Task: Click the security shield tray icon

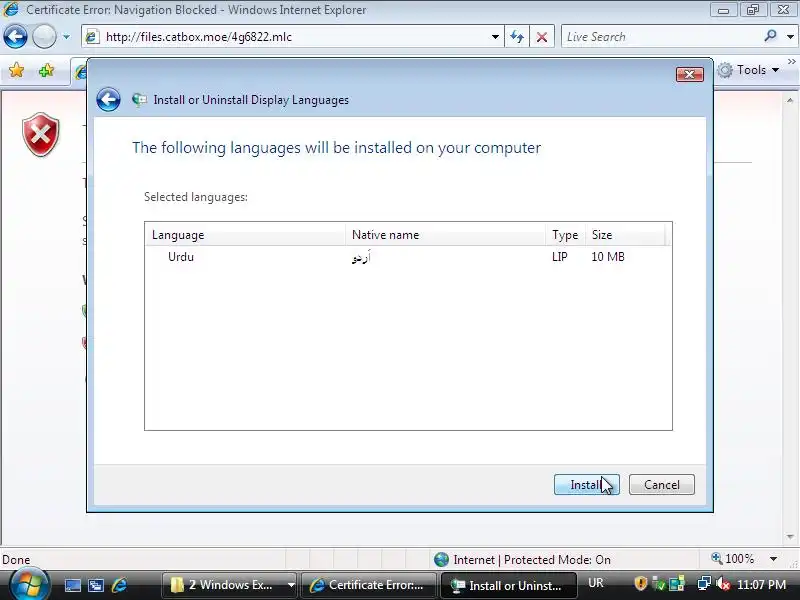Action: (640, 584)
